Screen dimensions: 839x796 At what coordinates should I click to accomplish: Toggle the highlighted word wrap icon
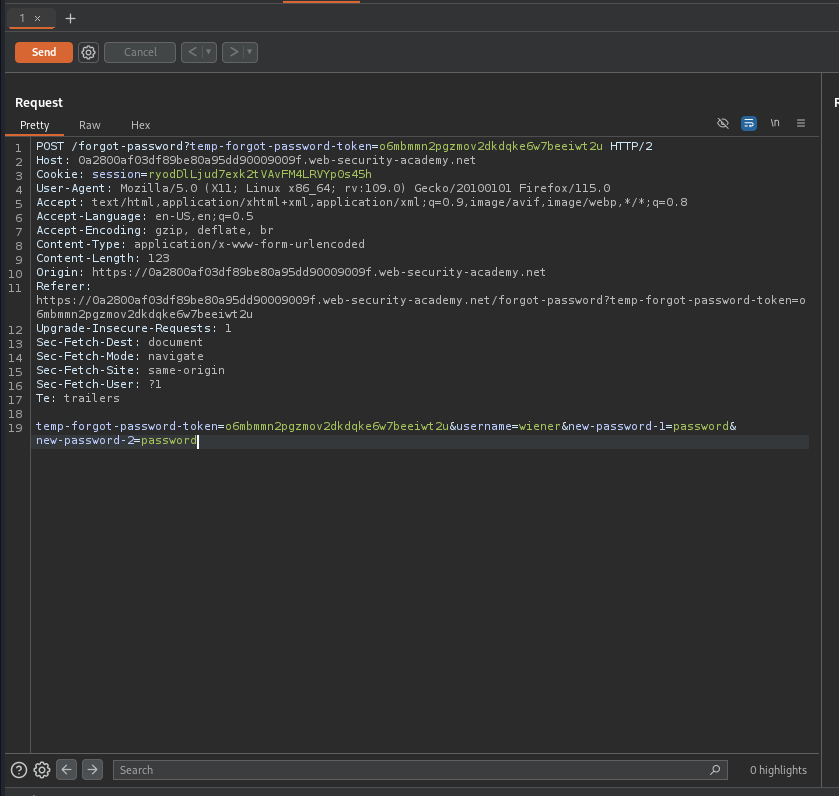749,124
